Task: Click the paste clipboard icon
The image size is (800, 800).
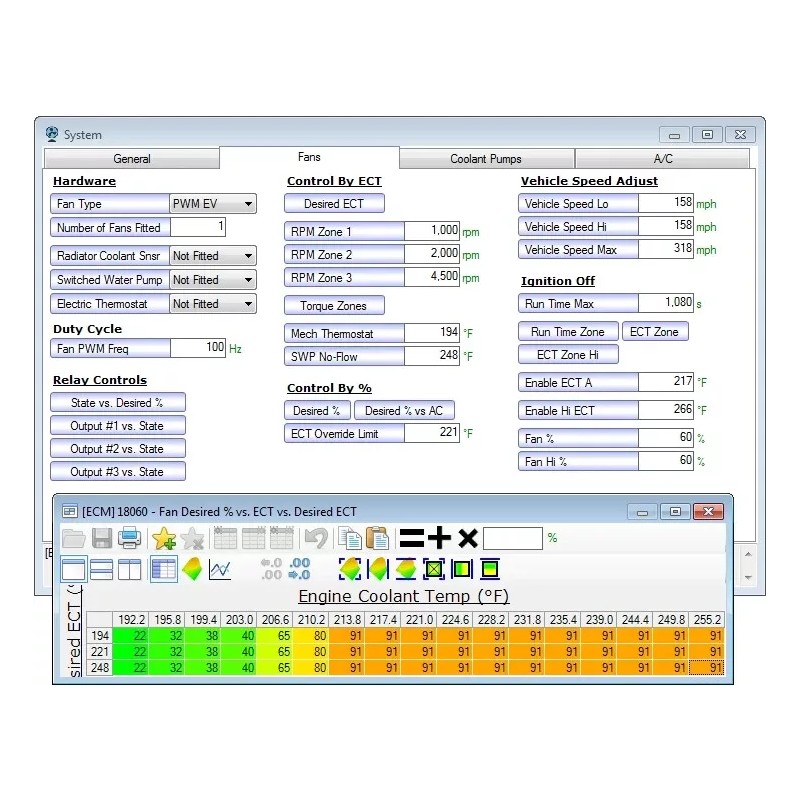Action: [x=377, y=538]
